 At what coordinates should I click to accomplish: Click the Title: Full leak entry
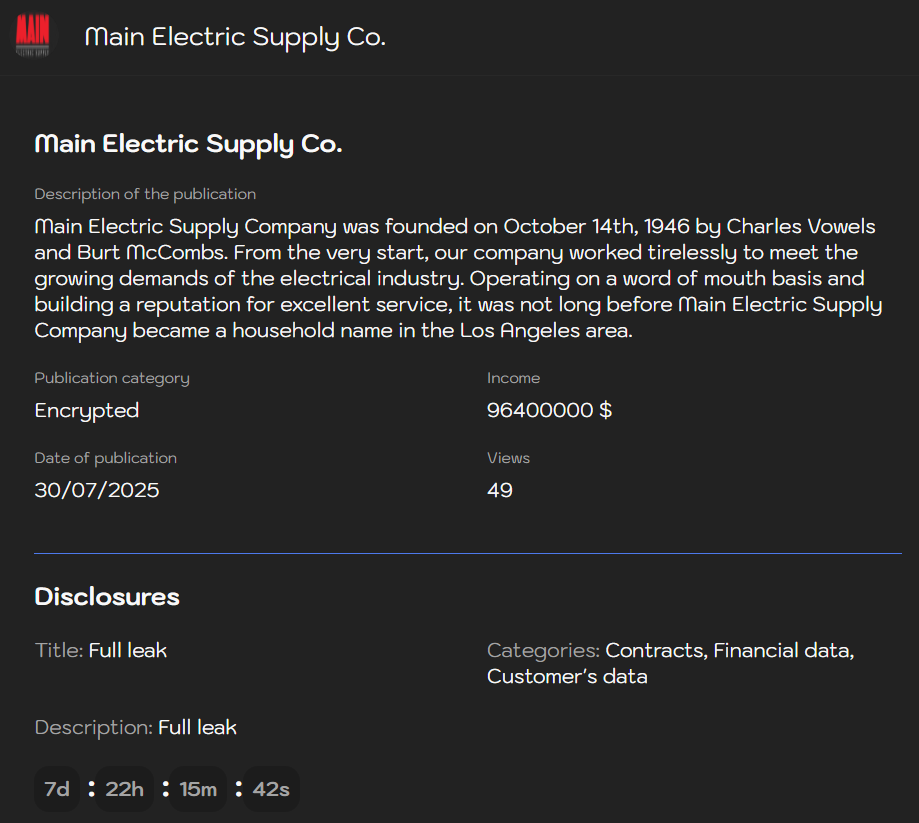pos(101,650)
